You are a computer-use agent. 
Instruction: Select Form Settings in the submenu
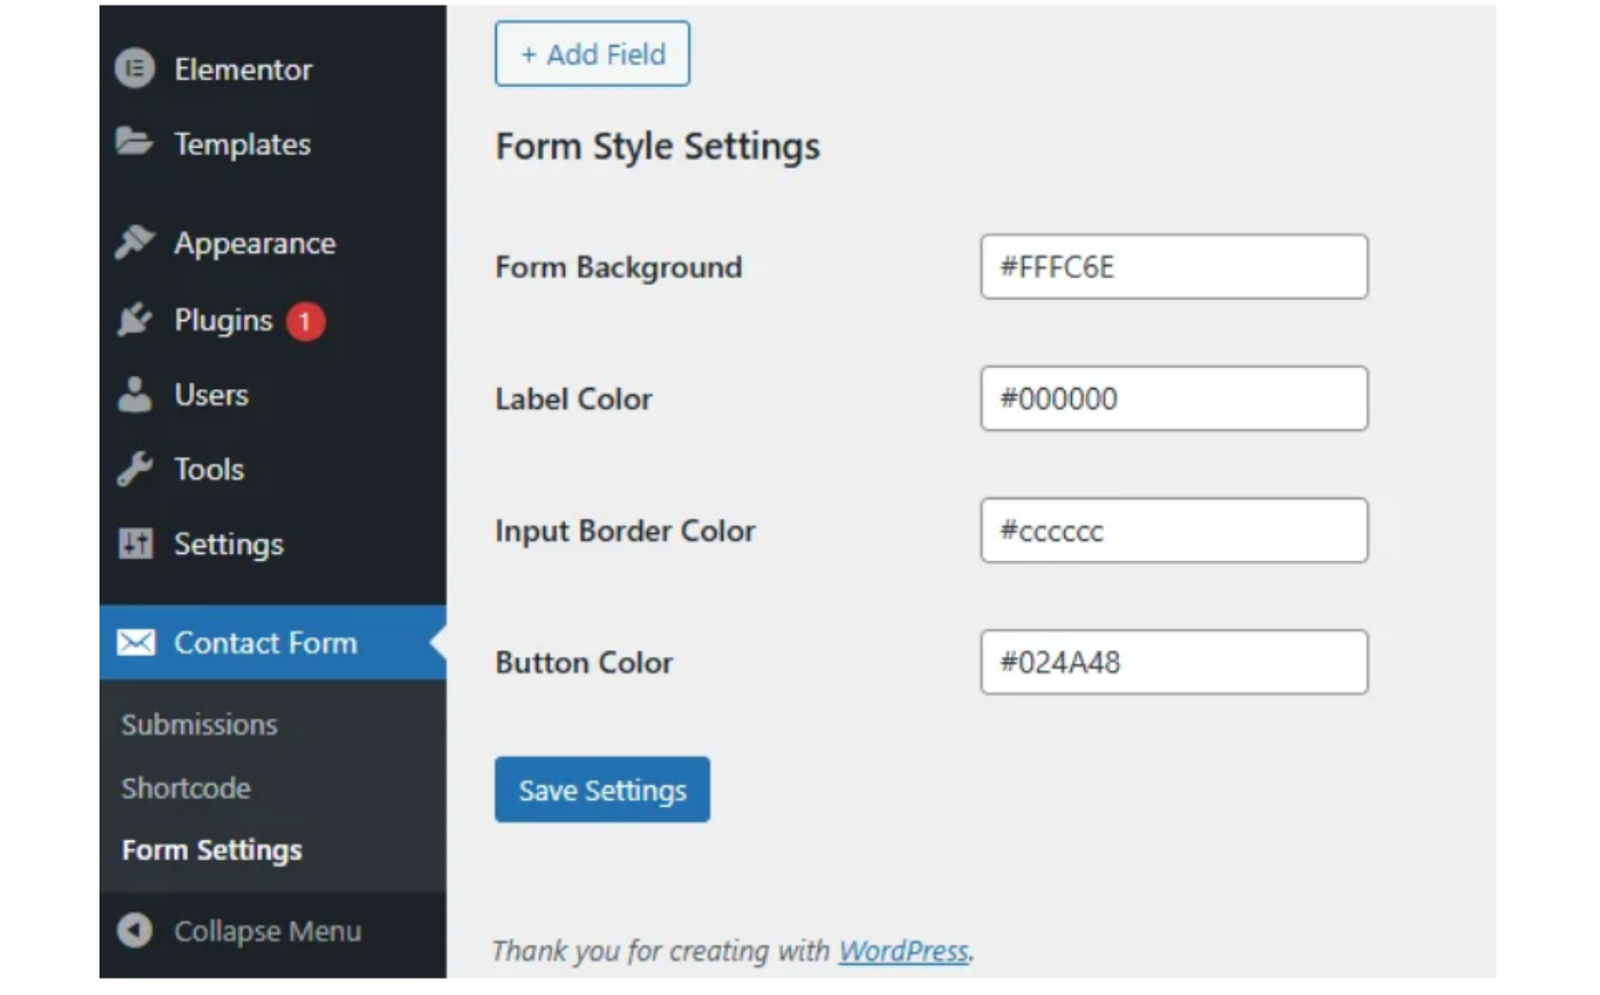212,850
